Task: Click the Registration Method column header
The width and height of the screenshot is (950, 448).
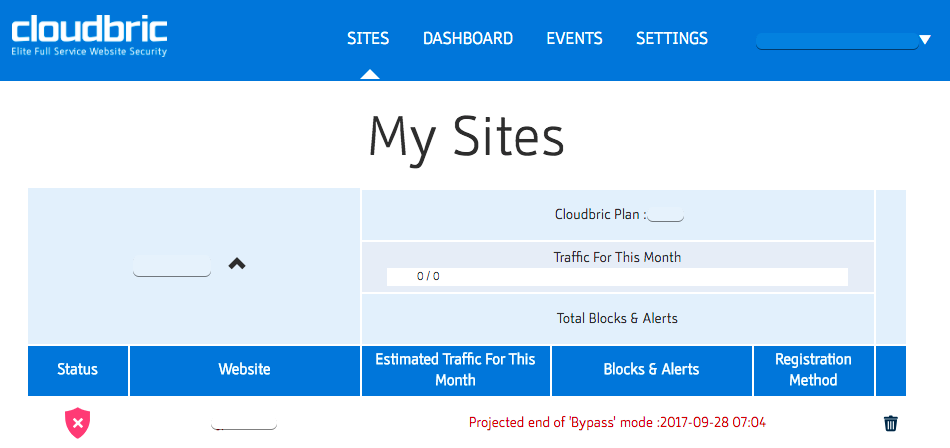Action: pos(813,369)
